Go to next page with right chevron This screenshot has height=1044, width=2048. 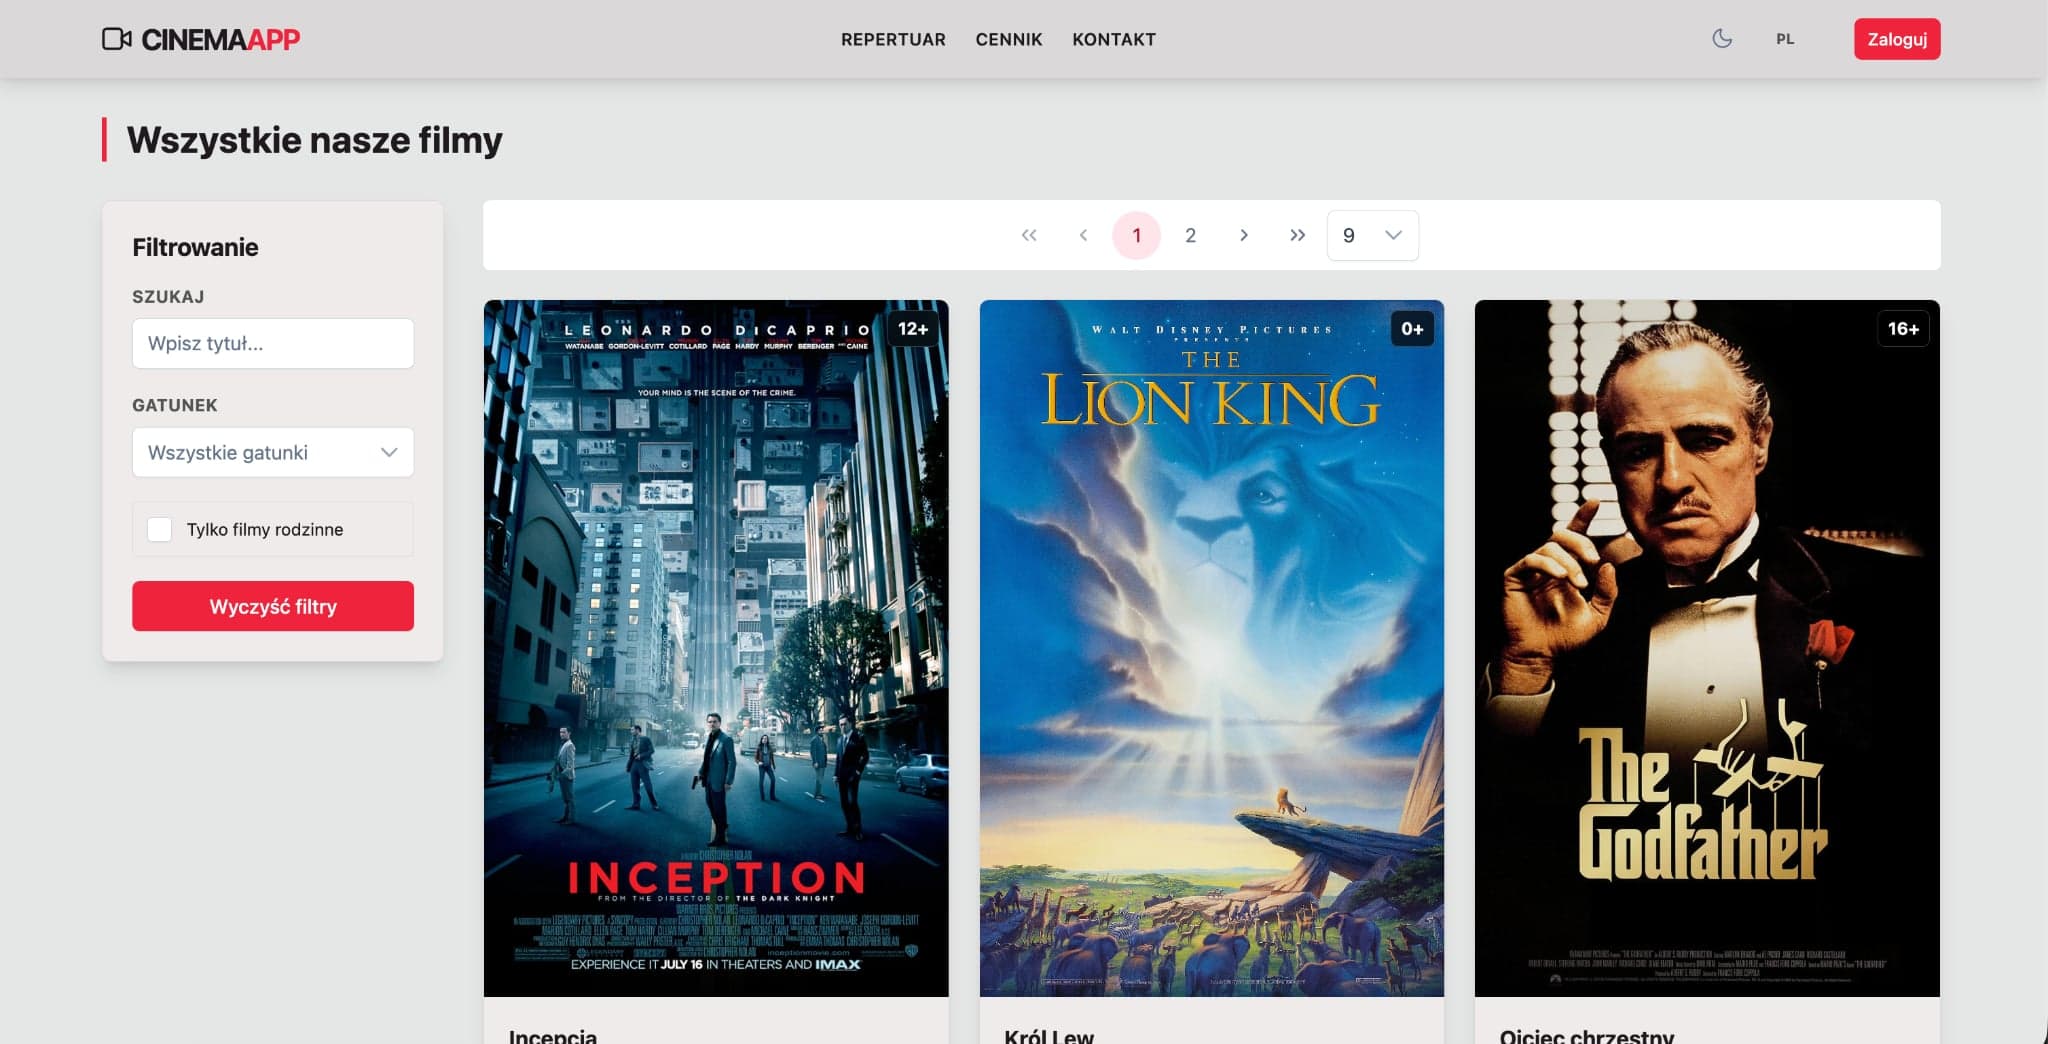click(1244, 235)
